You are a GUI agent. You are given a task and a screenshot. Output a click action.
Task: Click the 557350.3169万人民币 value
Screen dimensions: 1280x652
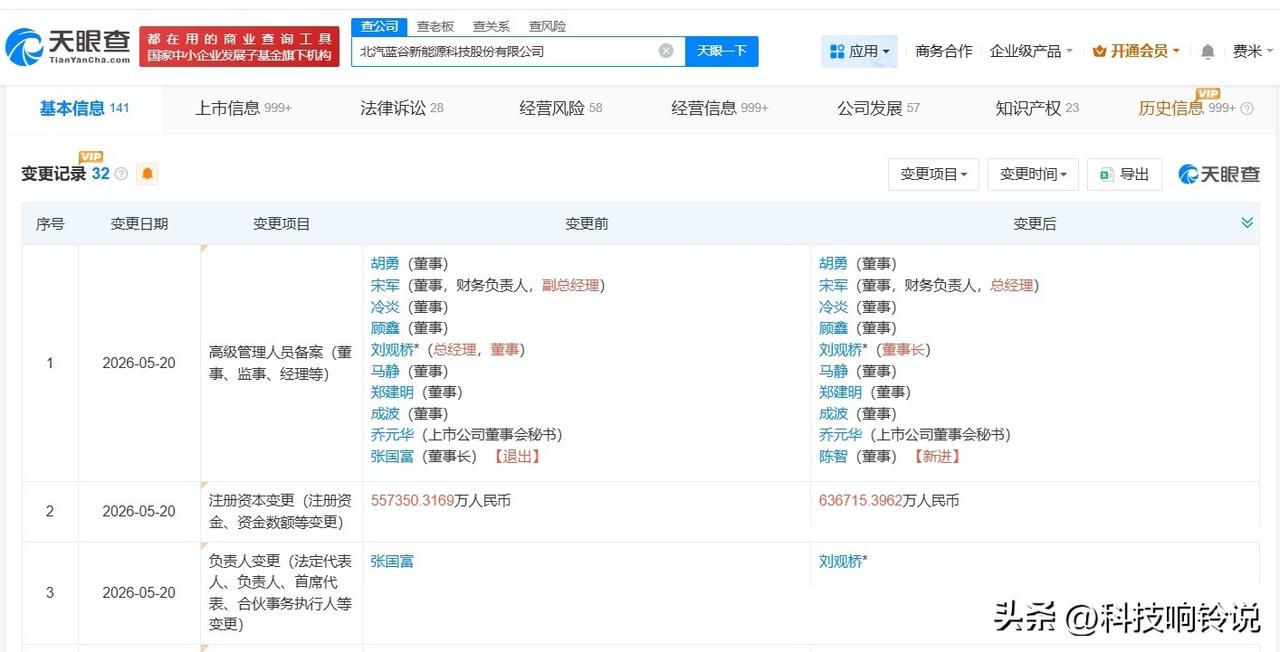pyautogui.click(x=440, y=500)
